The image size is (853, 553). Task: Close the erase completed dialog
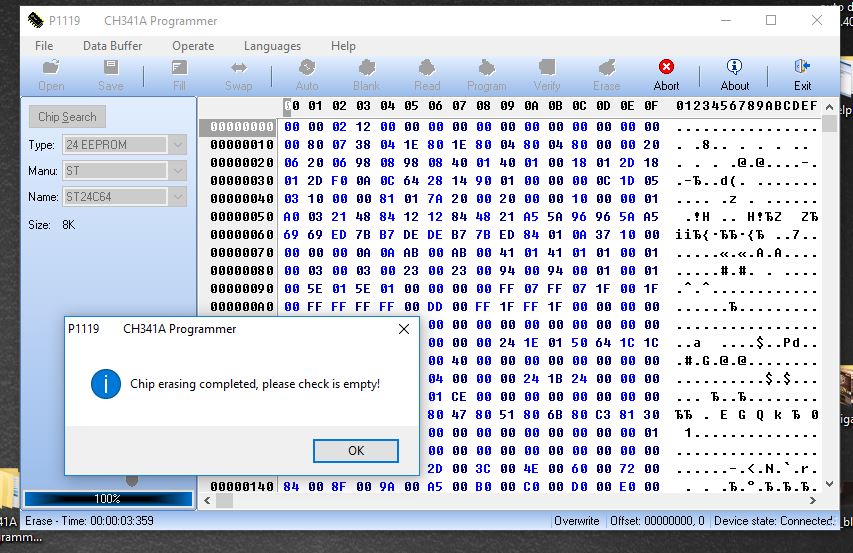coord(404,329)
